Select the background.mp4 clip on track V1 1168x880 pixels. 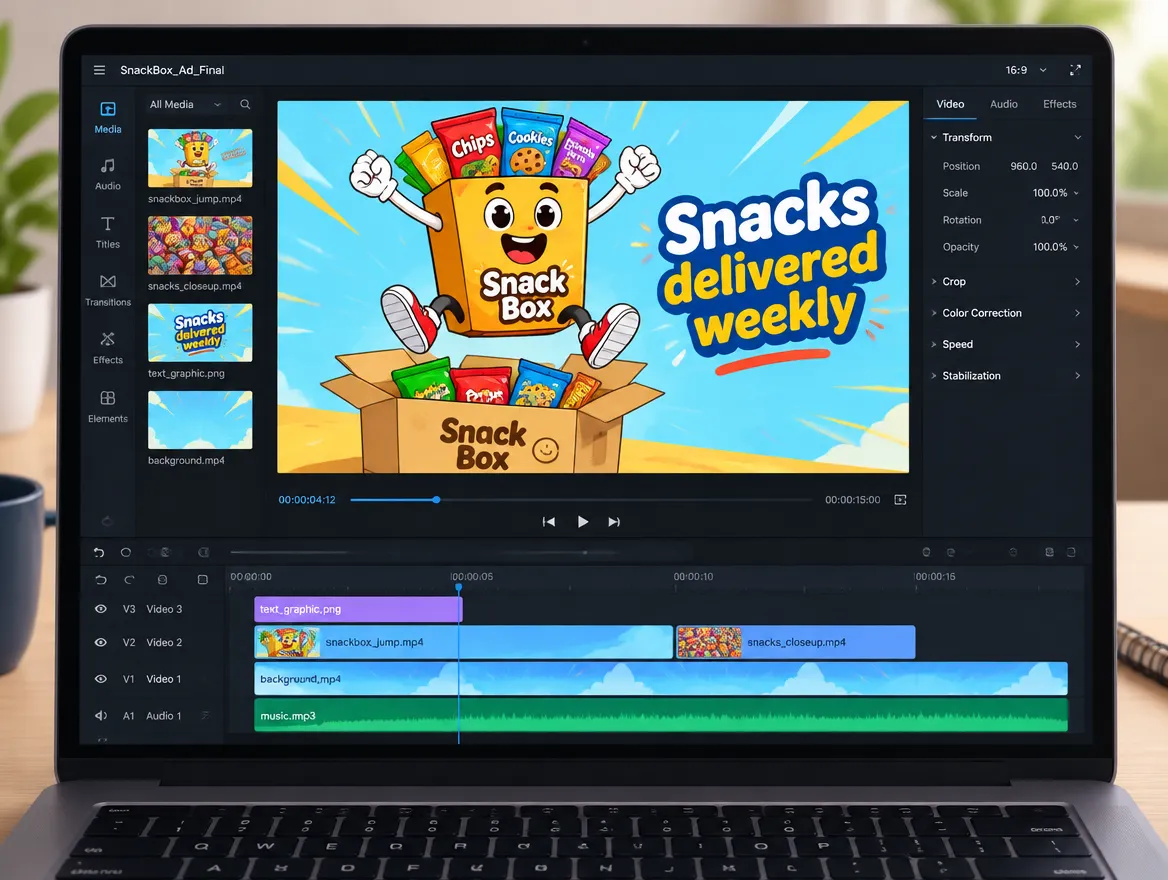click(661, 679)
